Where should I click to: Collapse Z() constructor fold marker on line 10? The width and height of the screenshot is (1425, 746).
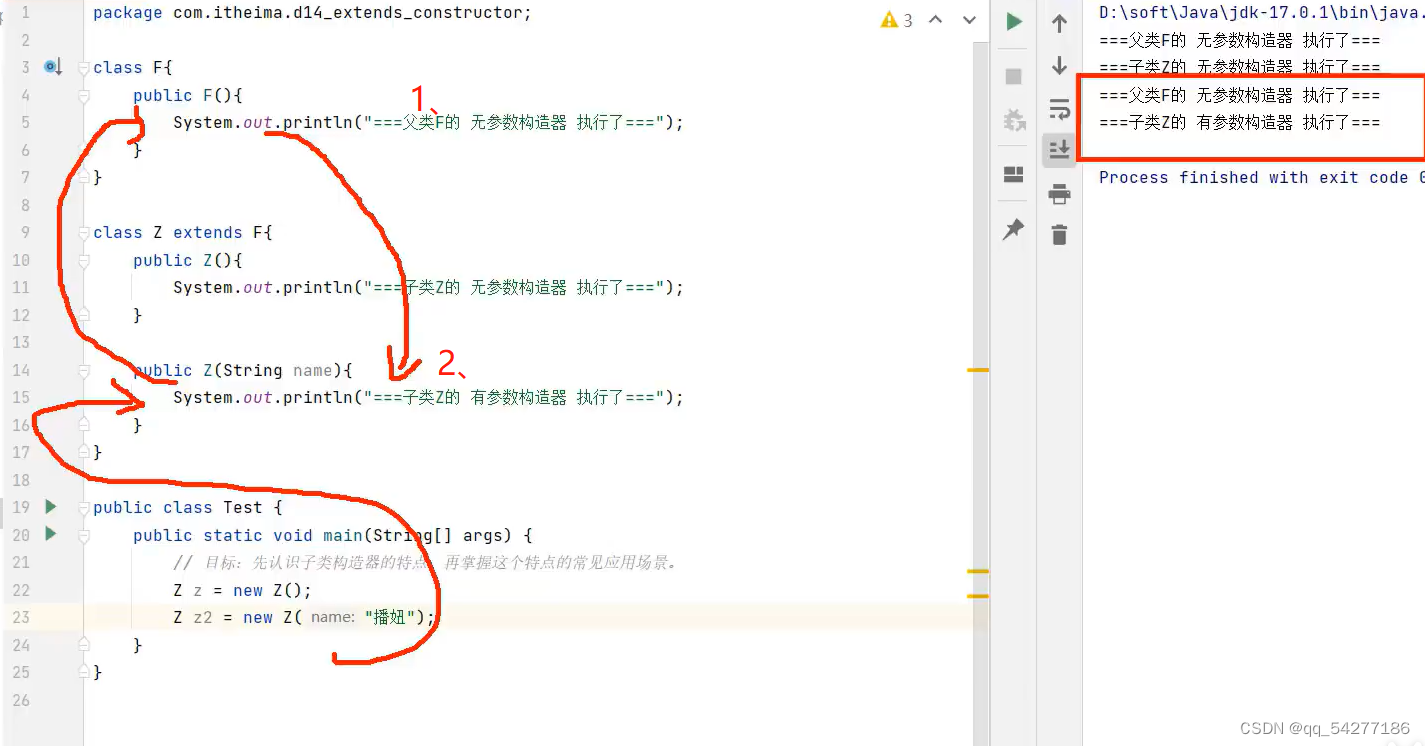[x=84, y=260]
